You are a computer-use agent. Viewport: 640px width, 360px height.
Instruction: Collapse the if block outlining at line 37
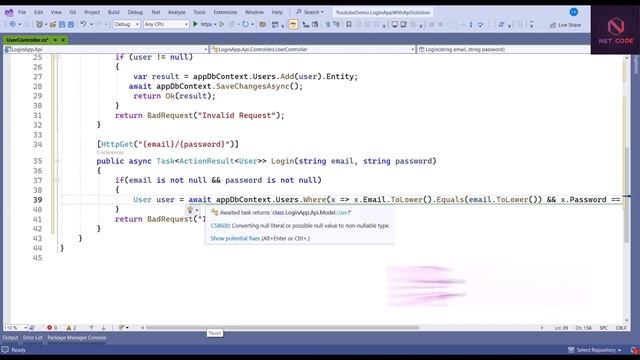tap(57, 180)
